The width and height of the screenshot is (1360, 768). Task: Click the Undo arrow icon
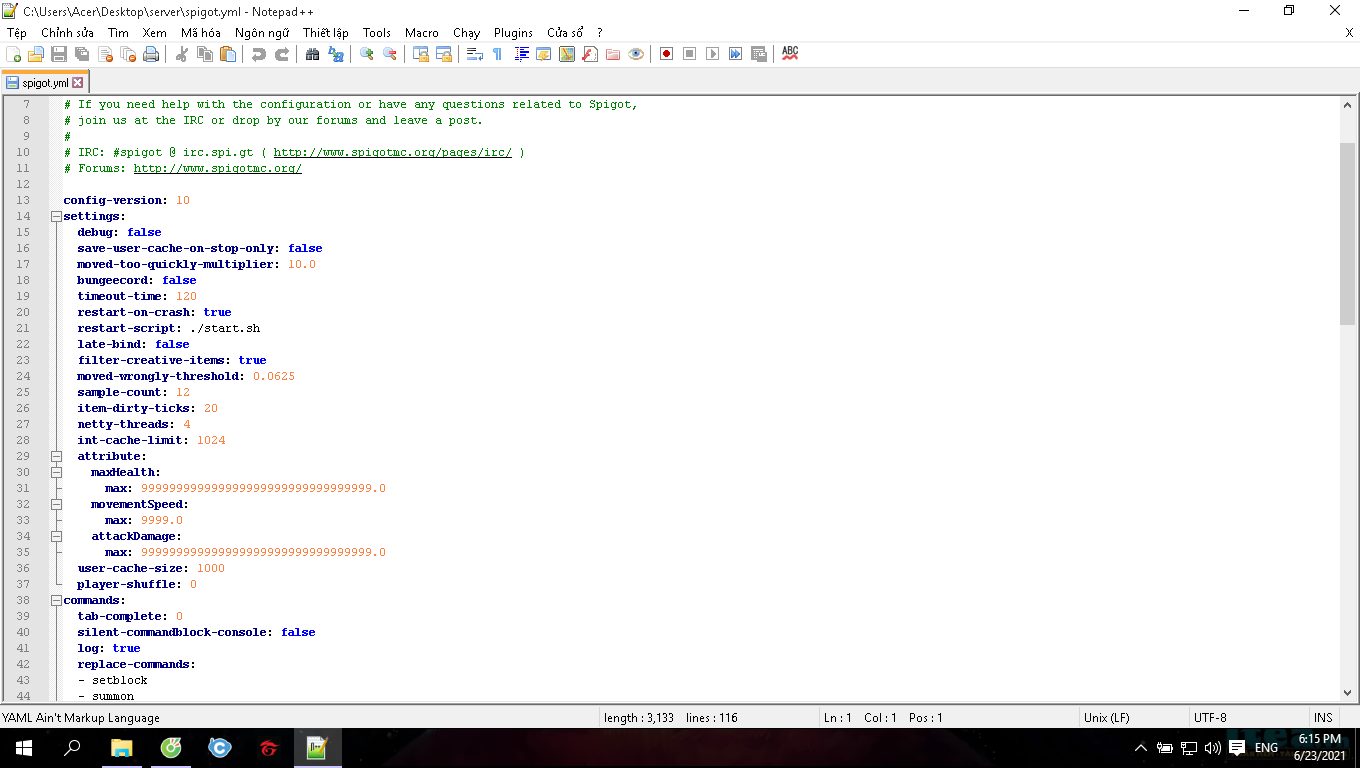pos(259,54)
